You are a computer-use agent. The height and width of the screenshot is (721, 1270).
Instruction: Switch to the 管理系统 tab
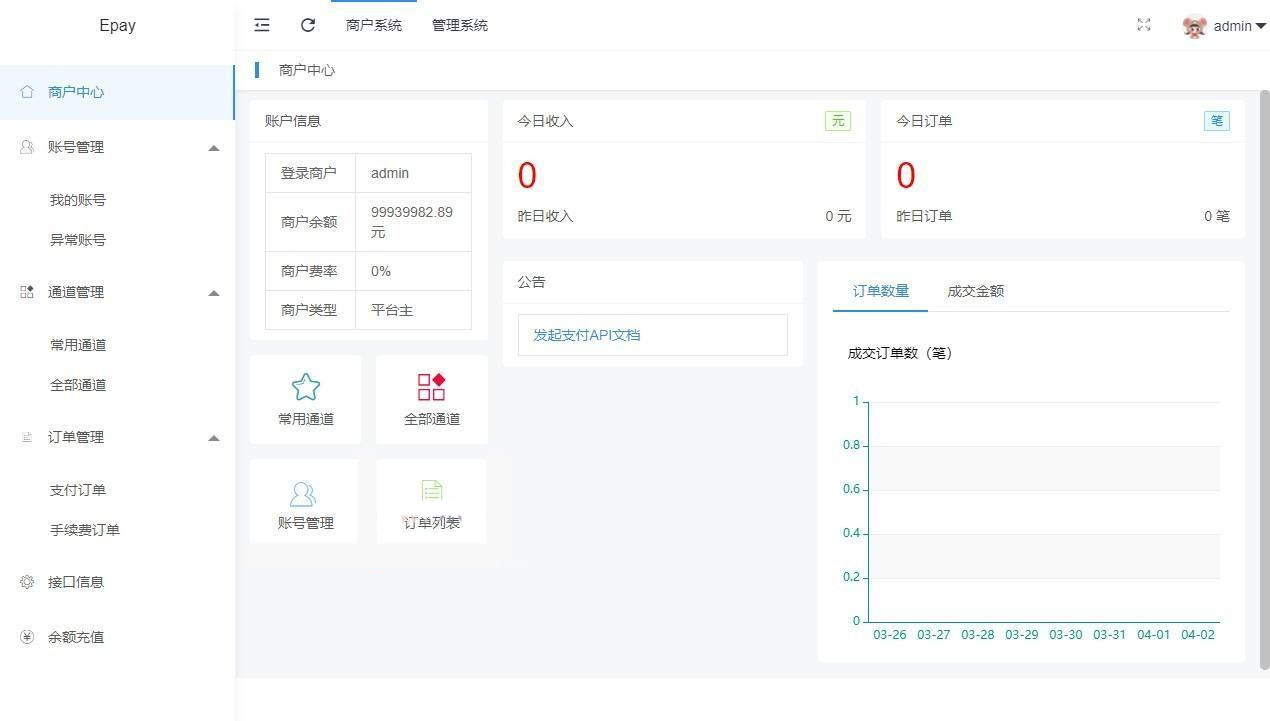(x=459, y=25)
